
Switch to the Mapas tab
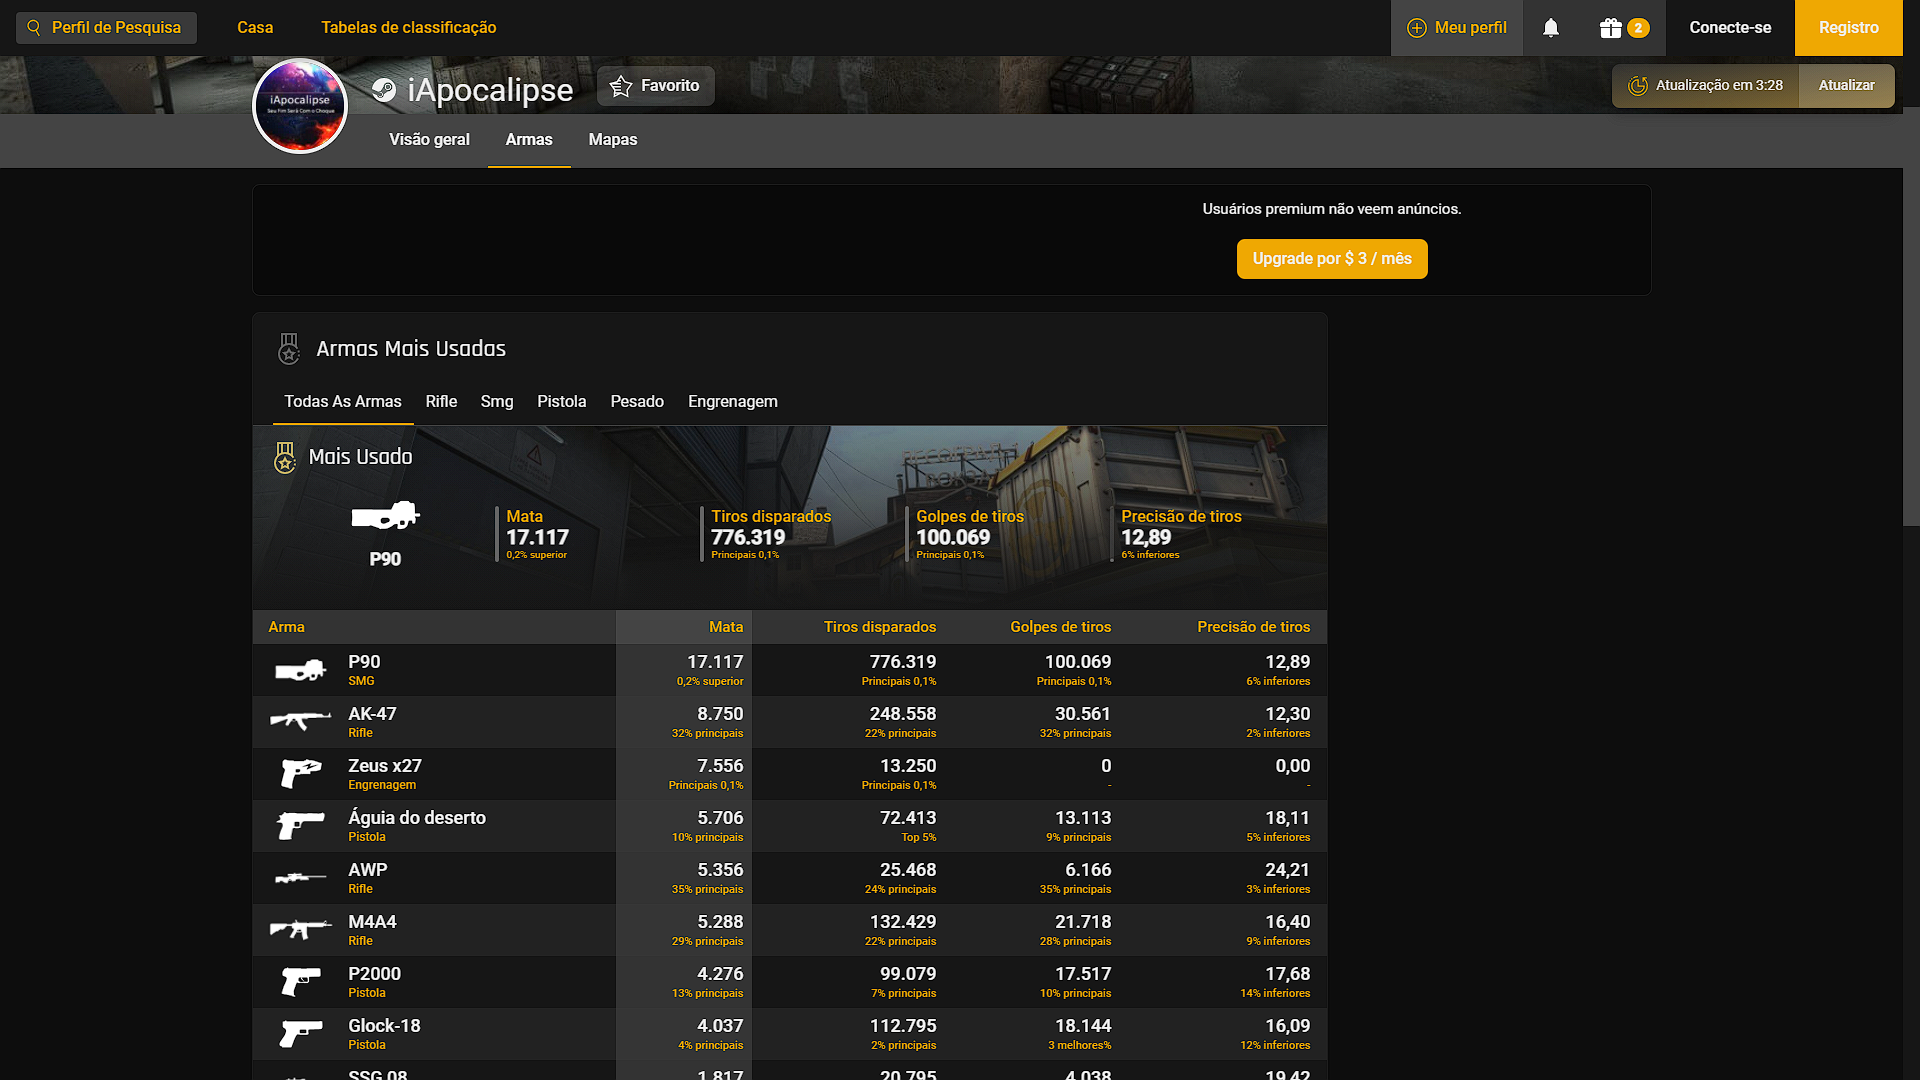(612, 140)
